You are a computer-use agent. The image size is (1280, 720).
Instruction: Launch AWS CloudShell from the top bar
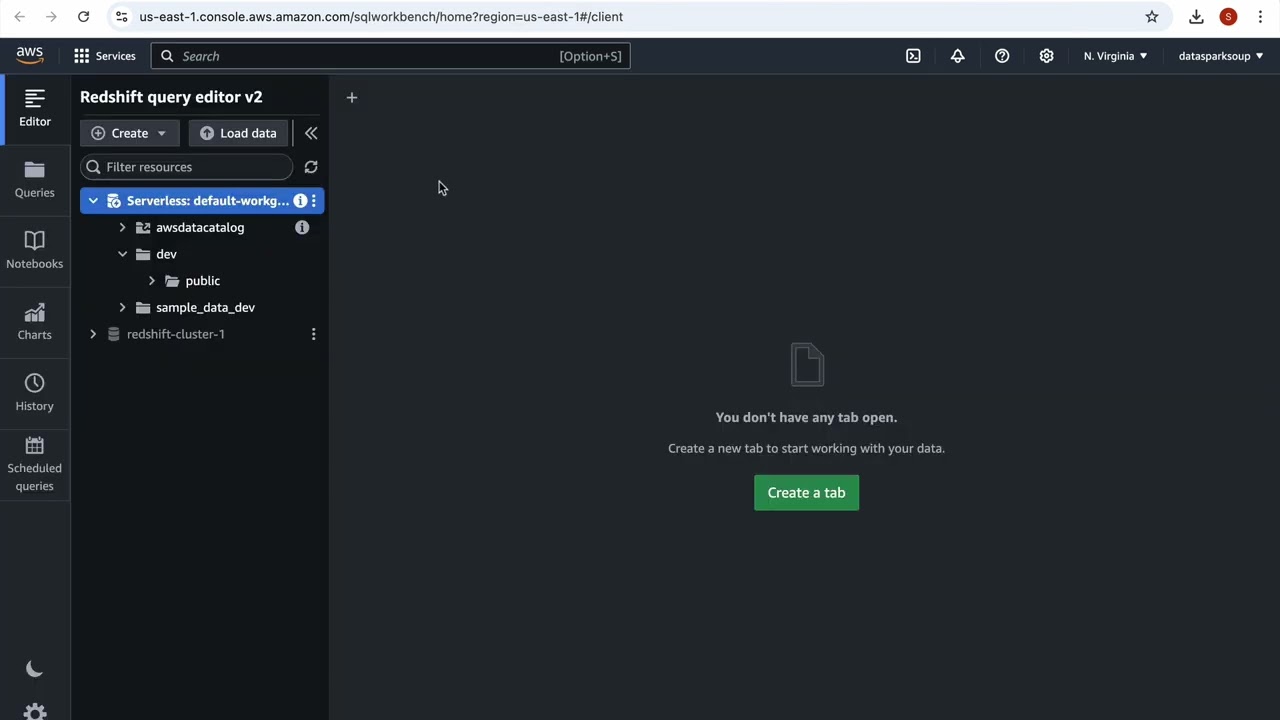pos(913,56)
